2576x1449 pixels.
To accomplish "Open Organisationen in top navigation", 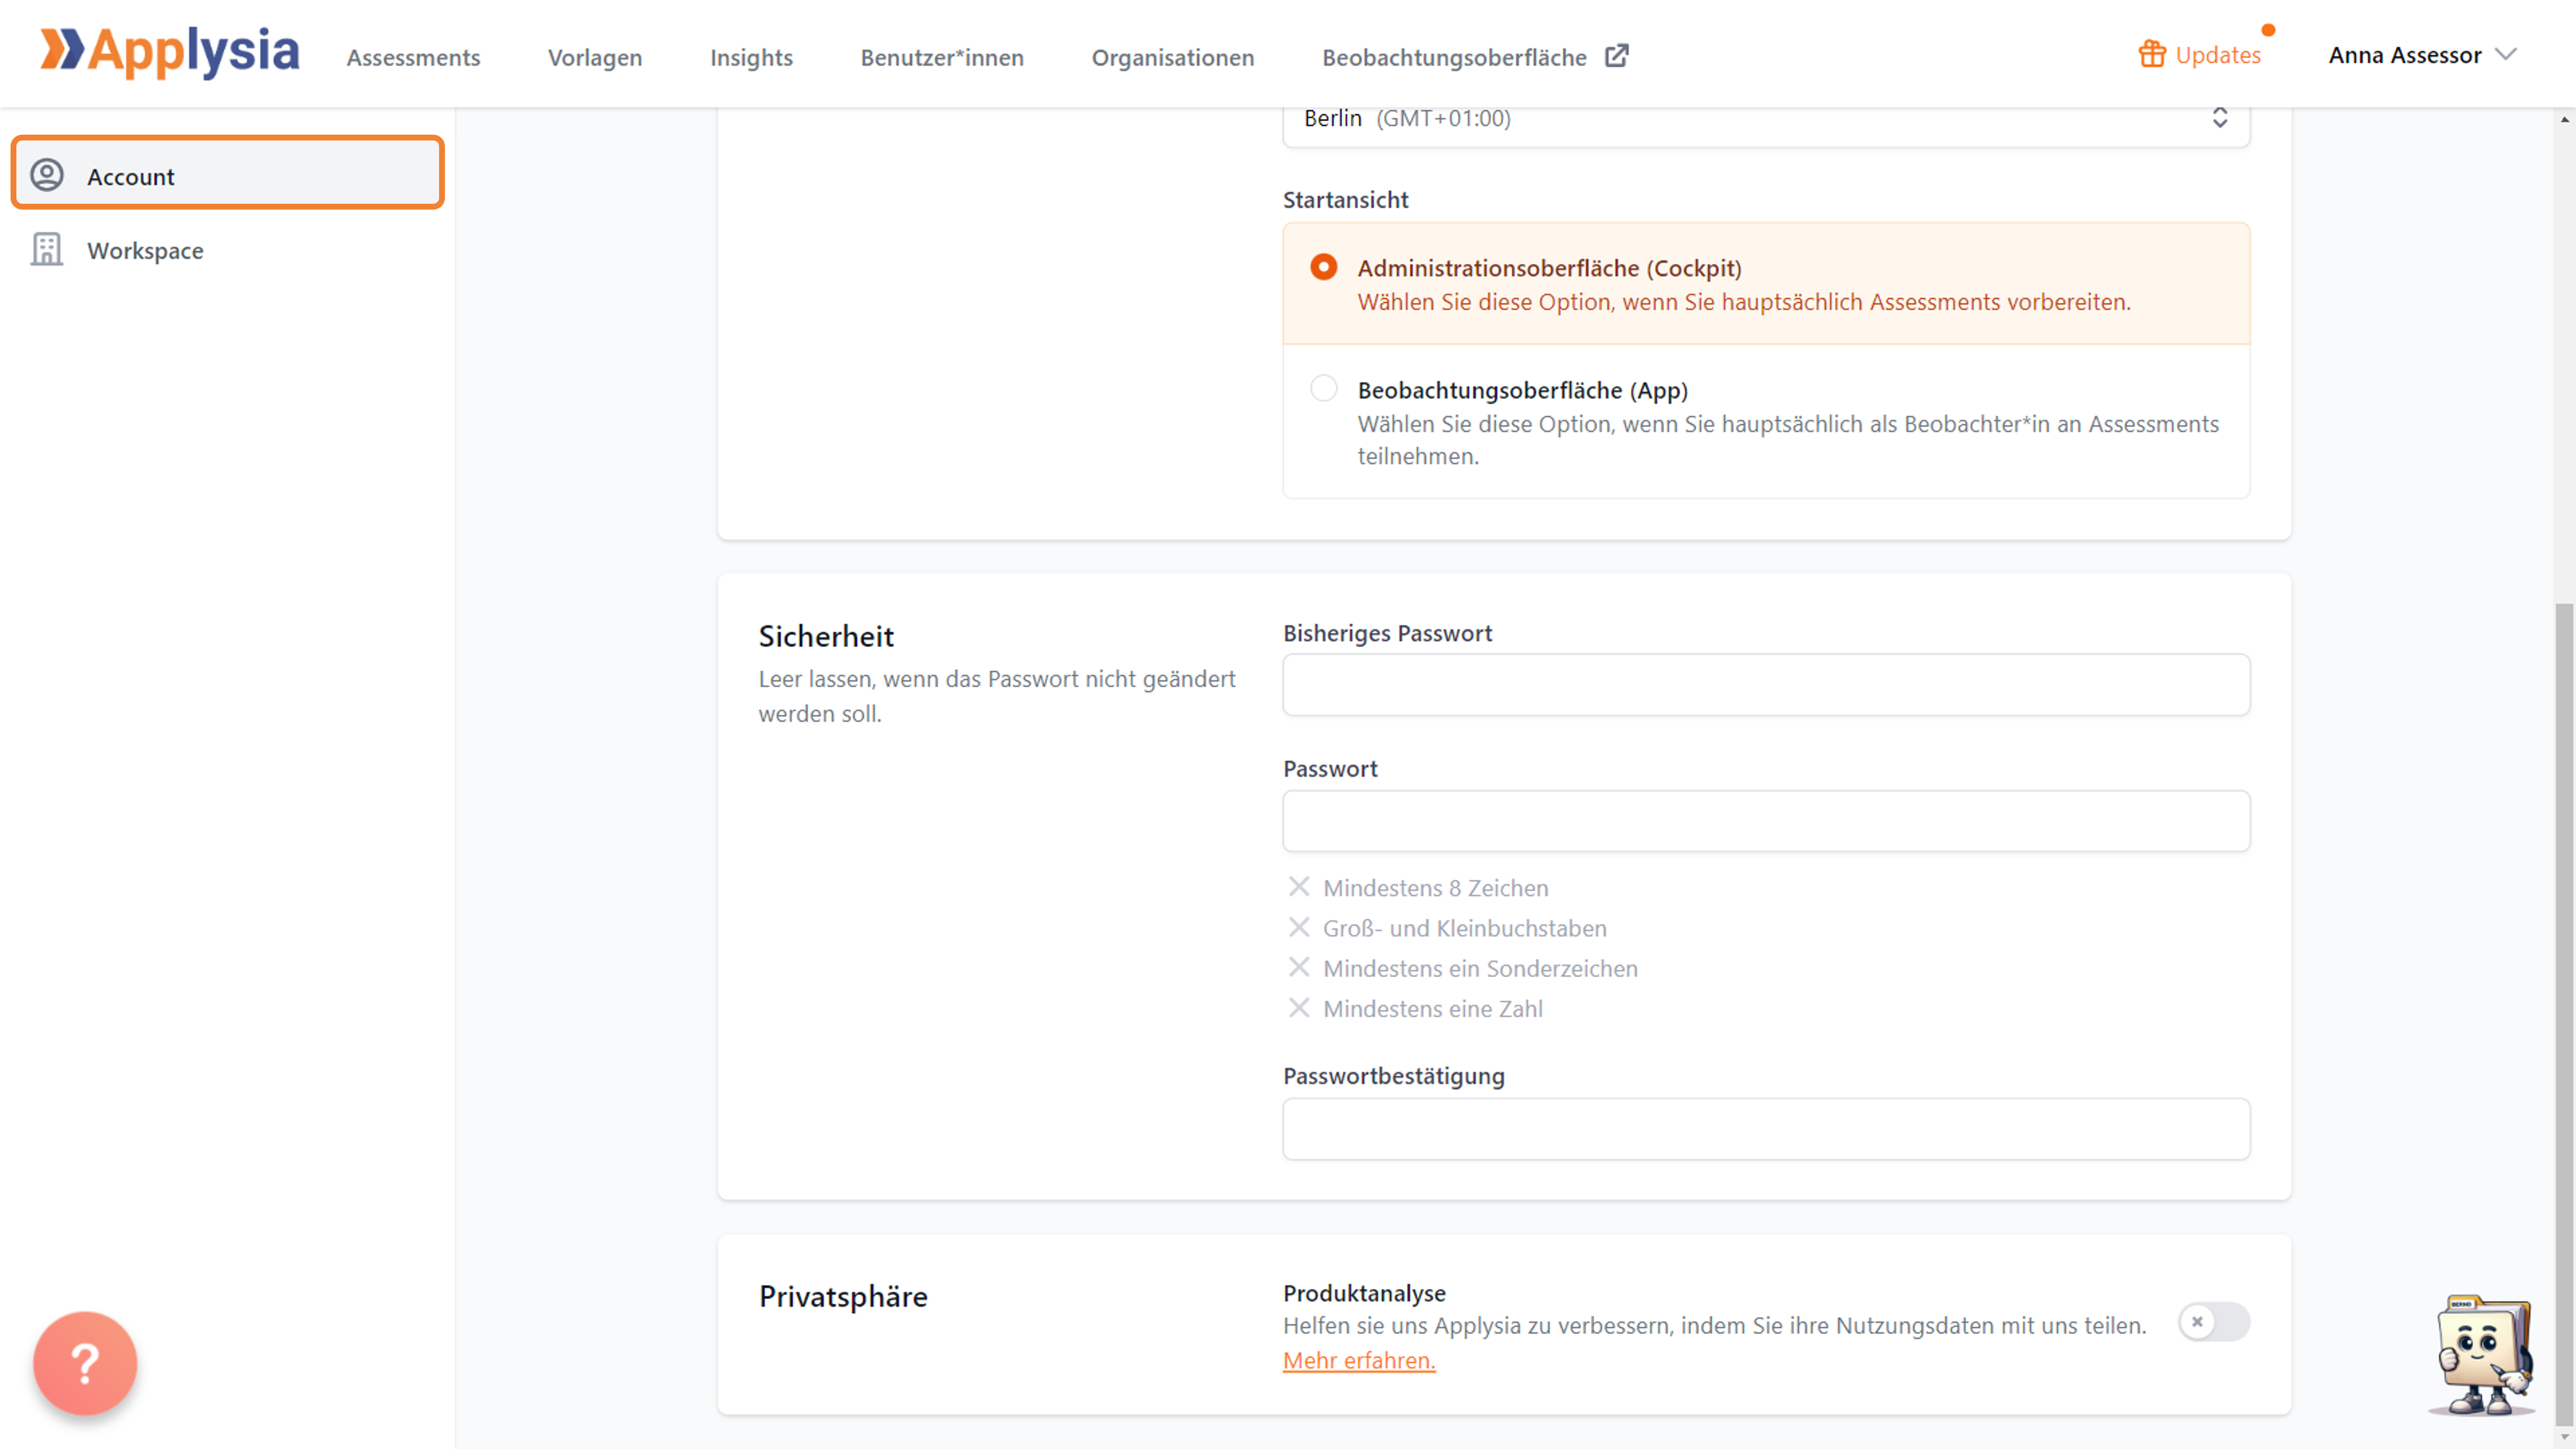I will coord(1173,57).
